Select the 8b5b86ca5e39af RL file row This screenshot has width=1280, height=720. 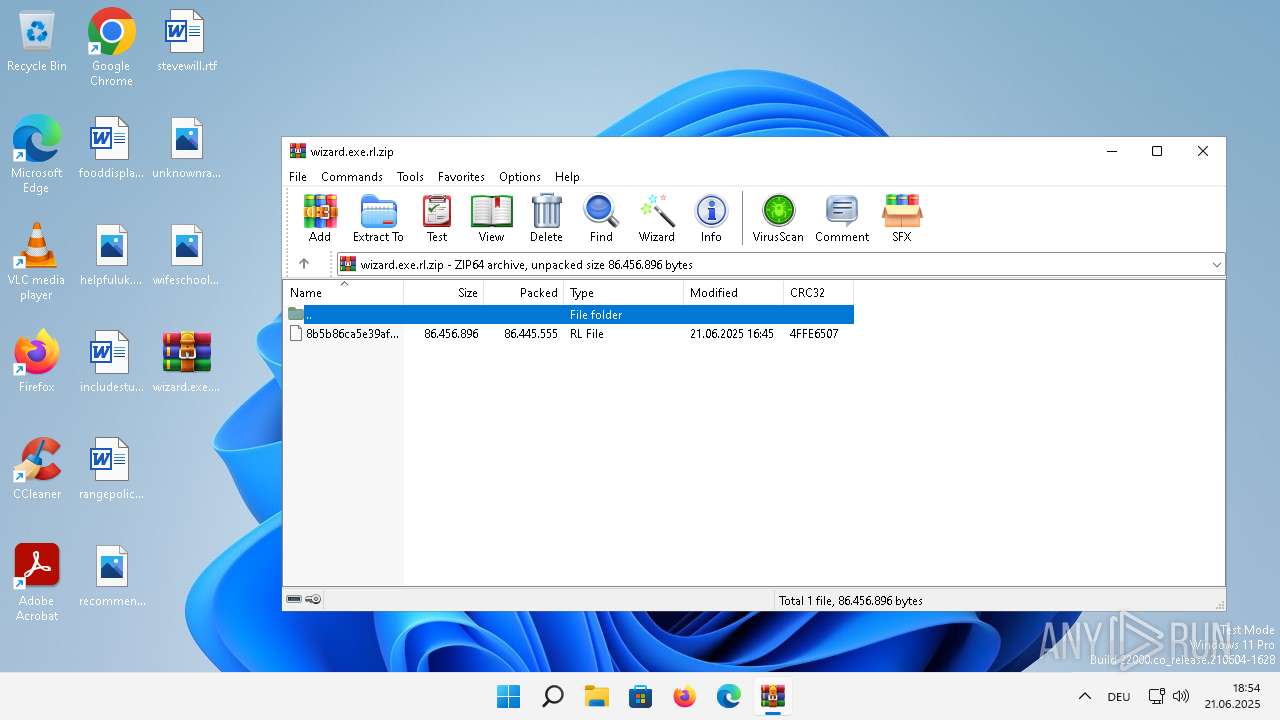(x=570, y=334)
